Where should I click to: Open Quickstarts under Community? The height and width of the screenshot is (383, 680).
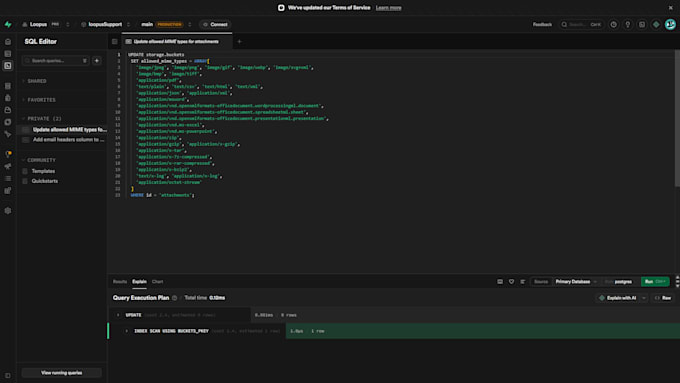[44, 181]
